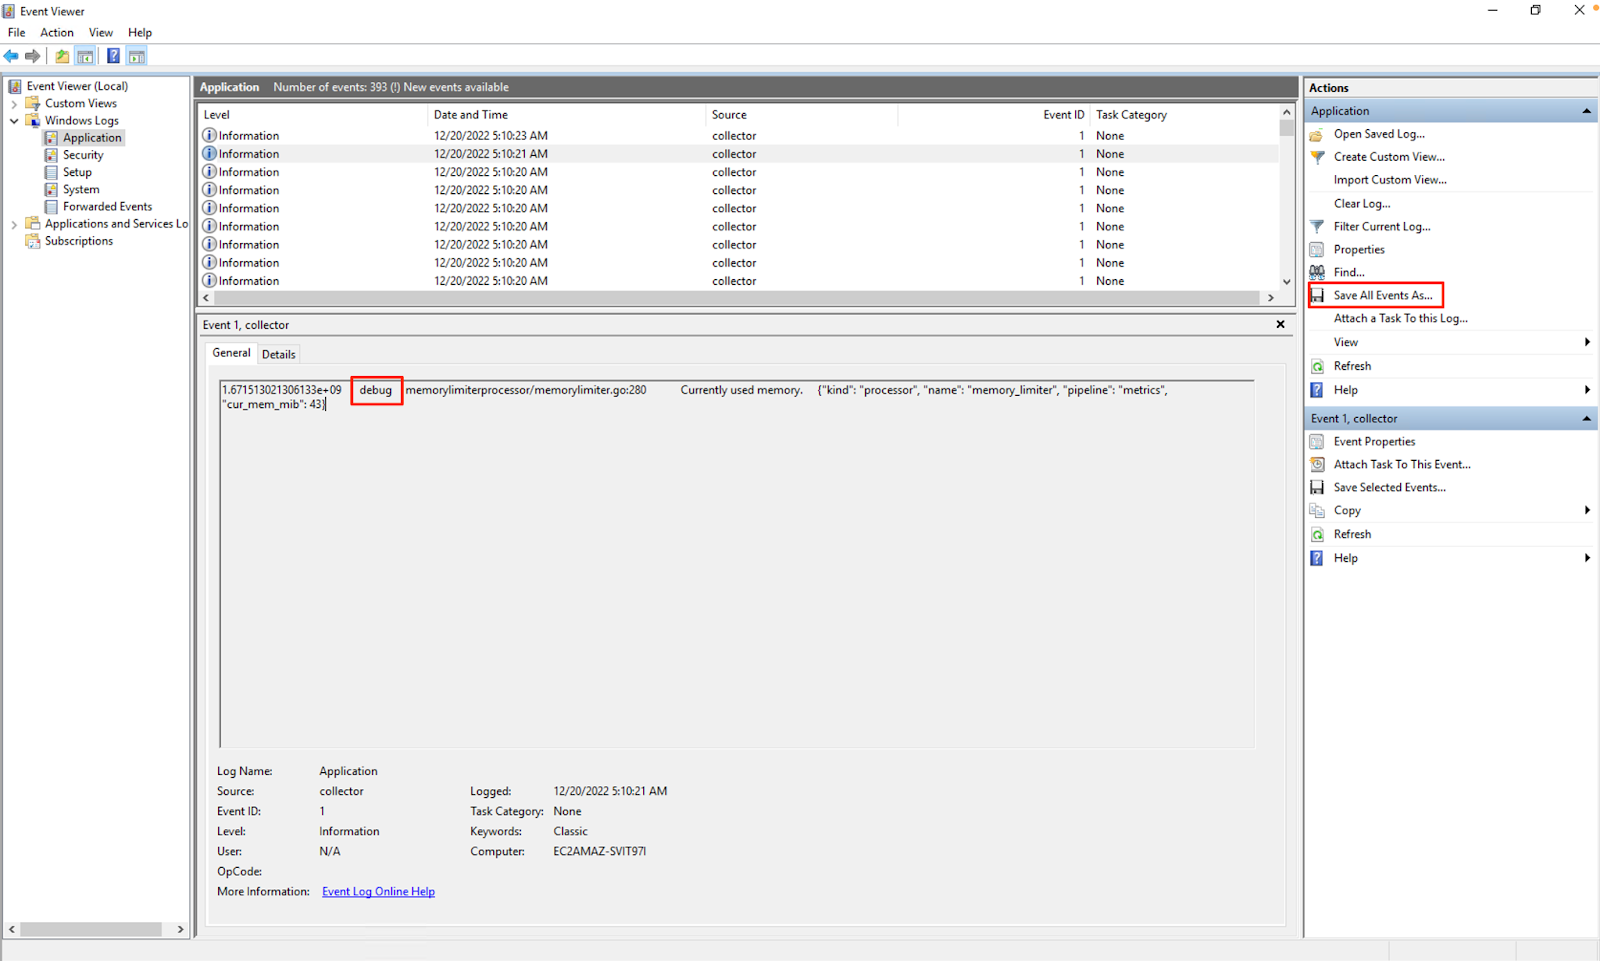
Task: Expand the Custom Views tree node
Action: coord(13,103)
